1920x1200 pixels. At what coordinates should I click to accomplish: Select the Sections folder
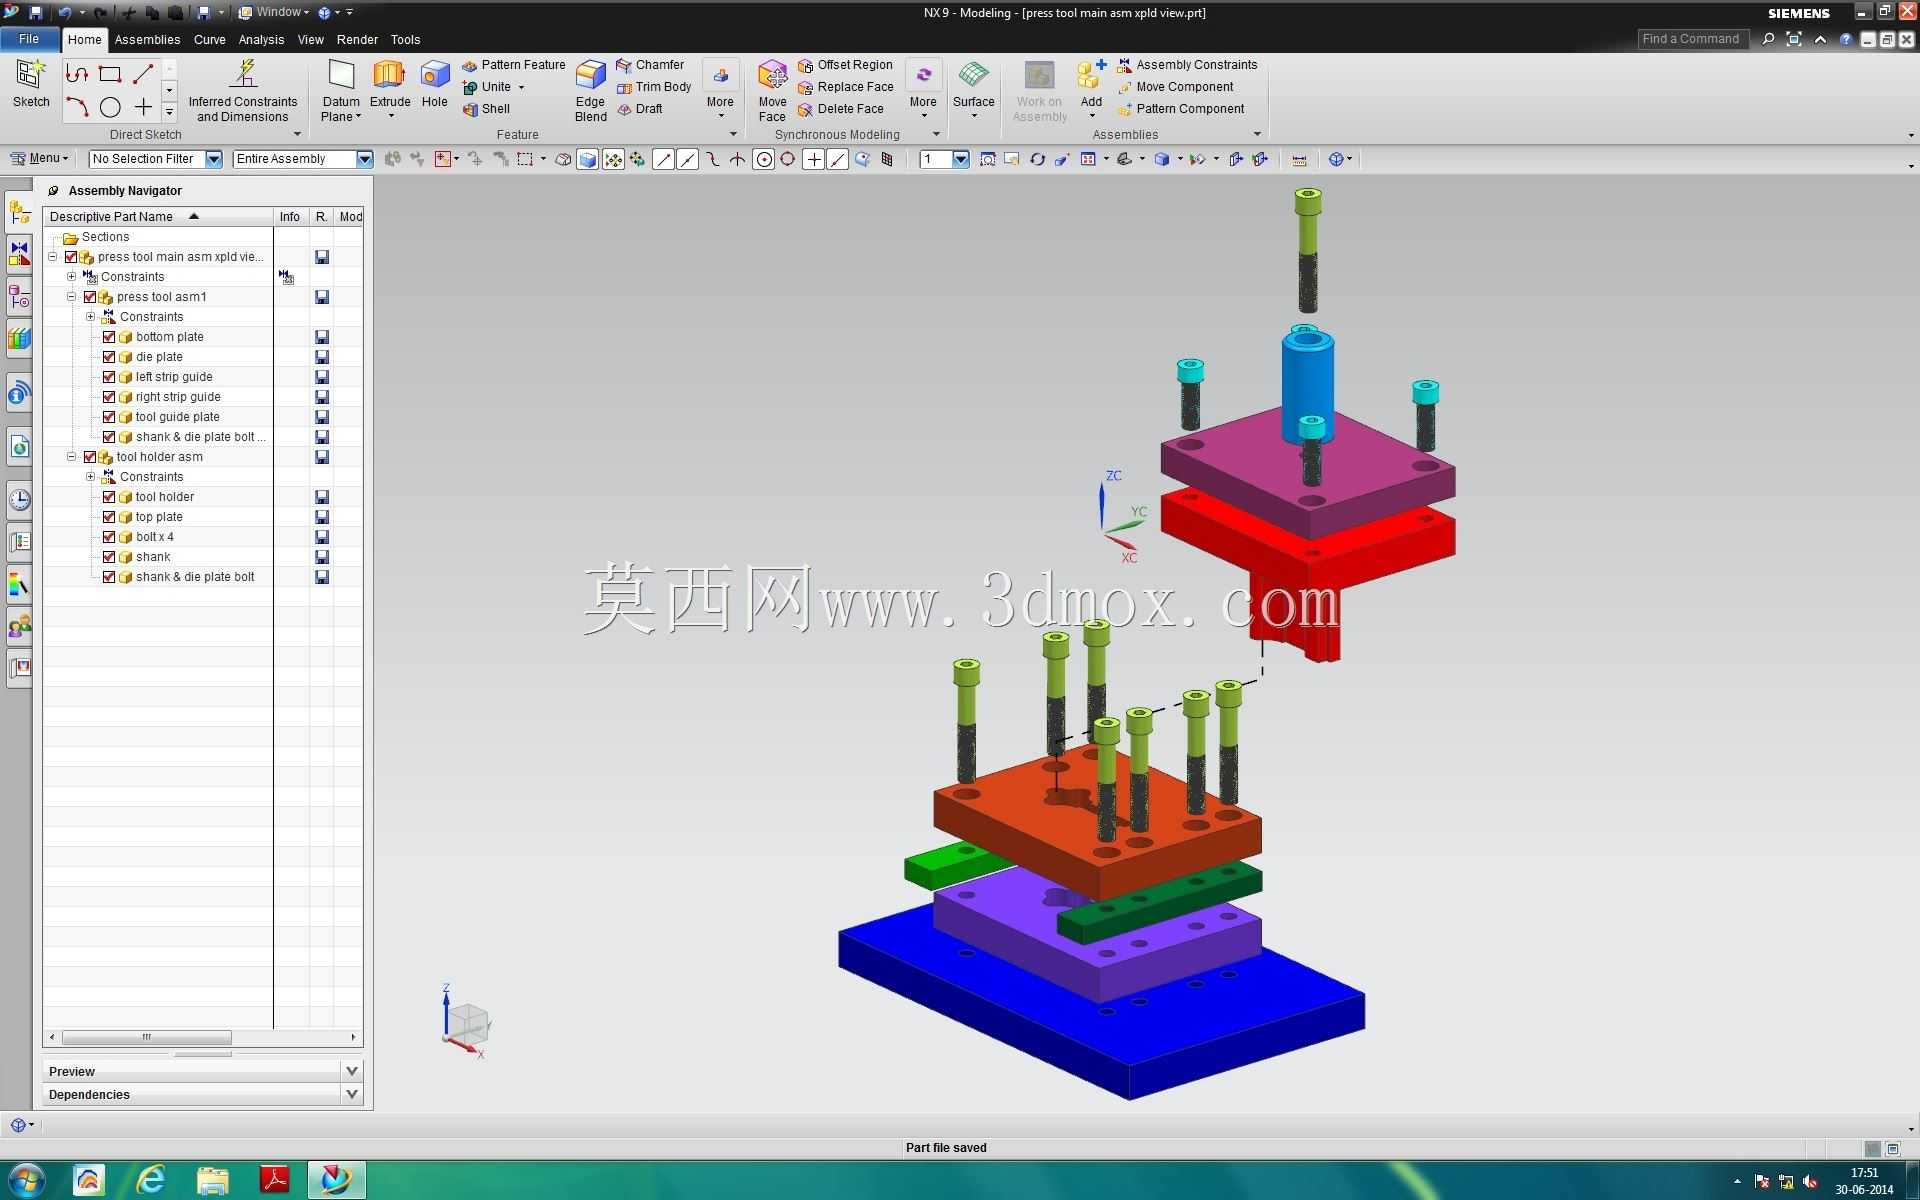(105, 237)
